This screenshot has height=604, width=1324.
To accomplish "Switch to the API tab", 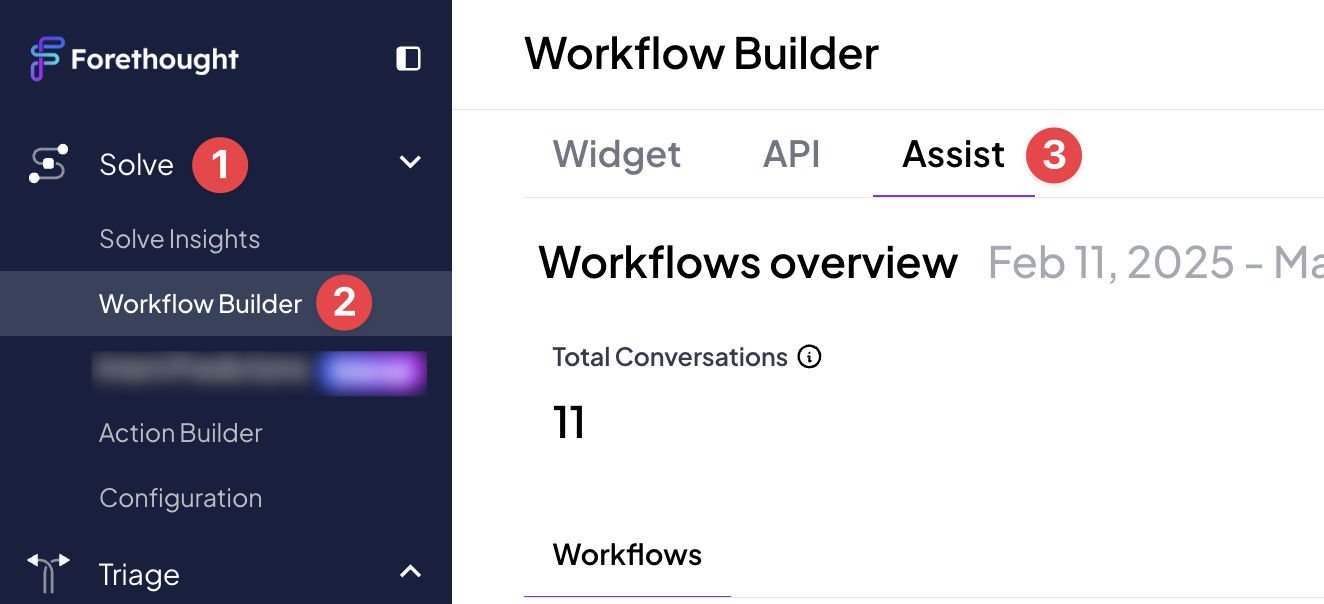I will pos(792,155).
